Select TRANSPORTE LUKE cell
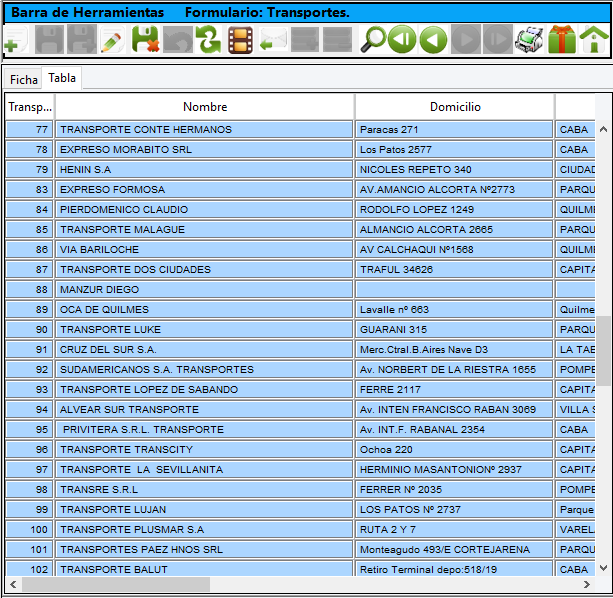 pos(204,329)
